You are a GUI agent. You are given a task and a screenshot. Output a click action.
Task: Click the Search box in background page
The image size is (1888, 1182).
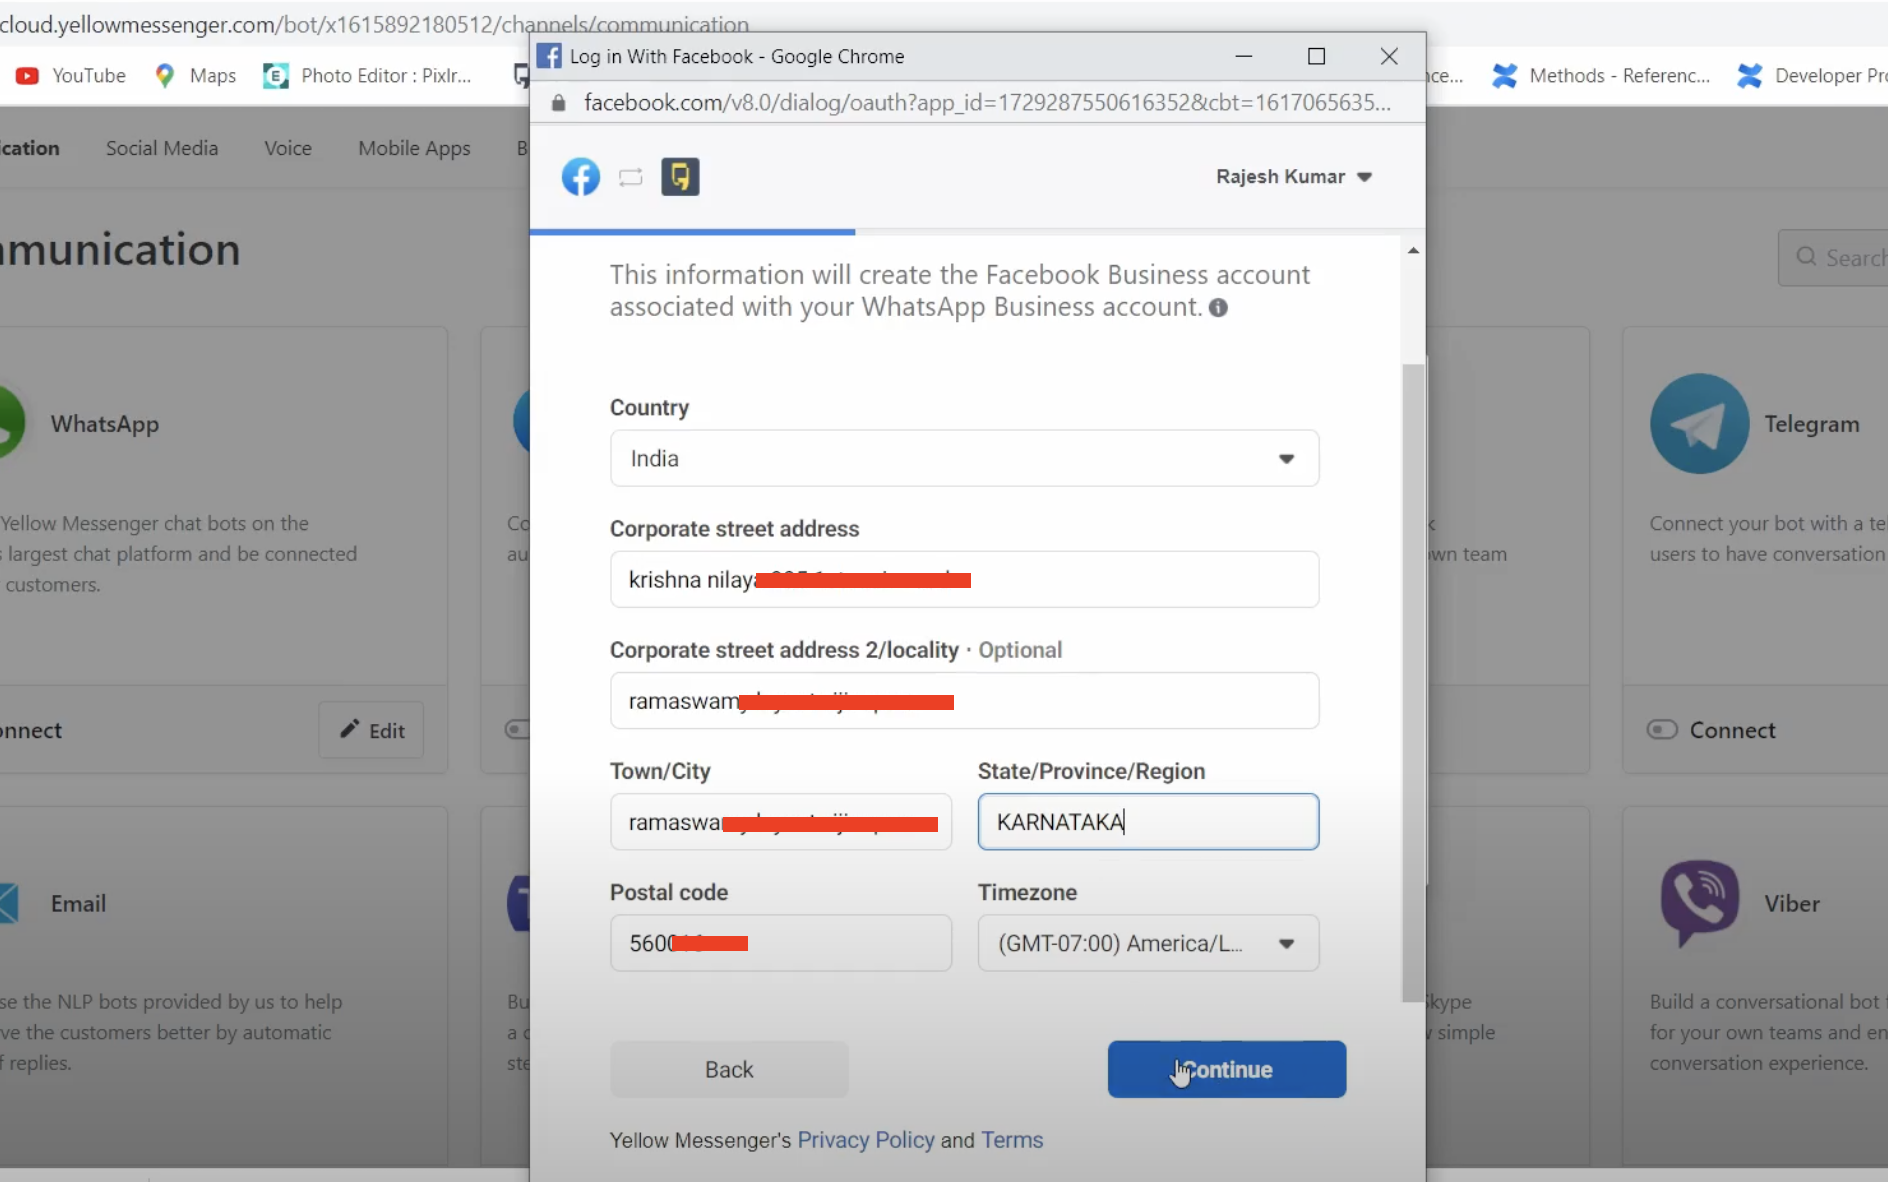(x=1833, y=258)
